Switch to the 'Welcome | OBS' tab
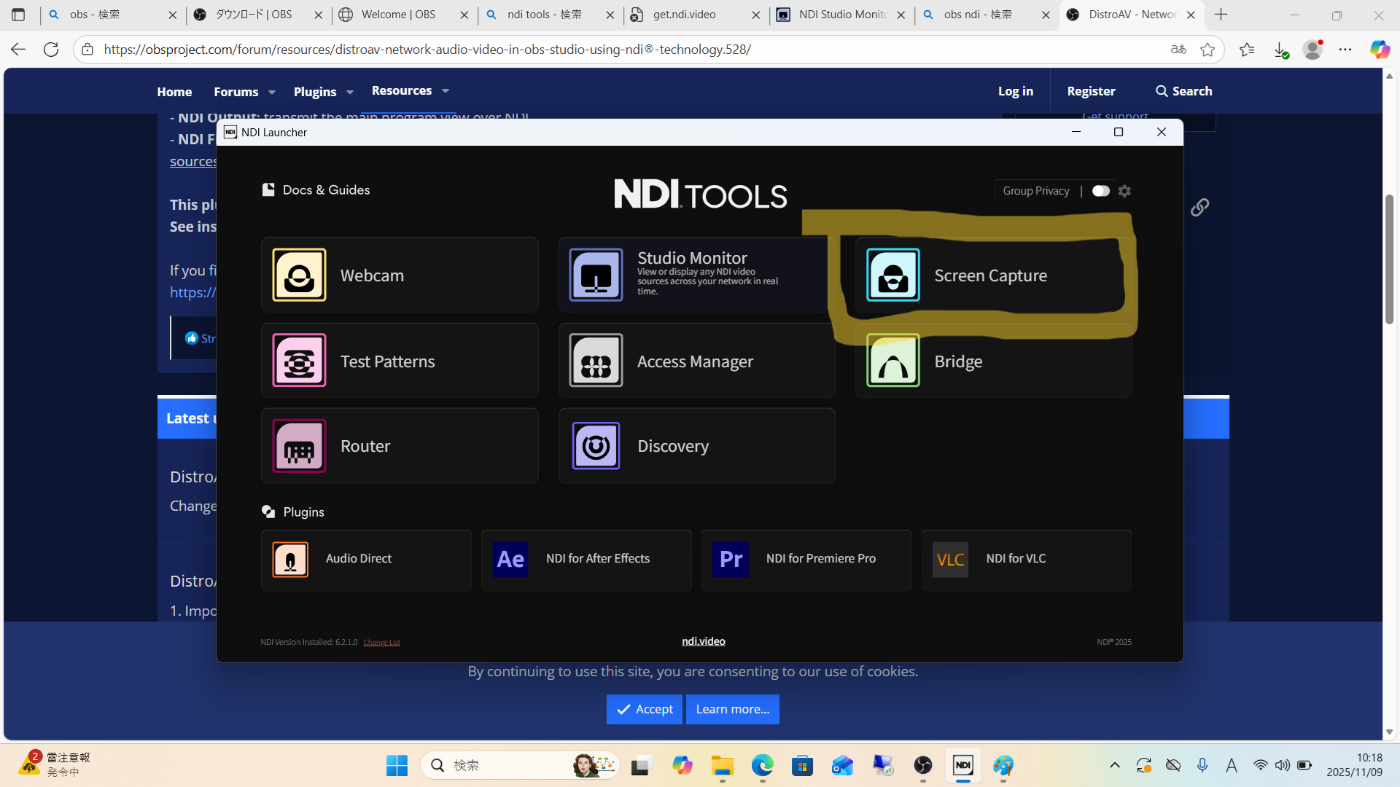This screenshot has height=787, width=1400. [404, 15]
